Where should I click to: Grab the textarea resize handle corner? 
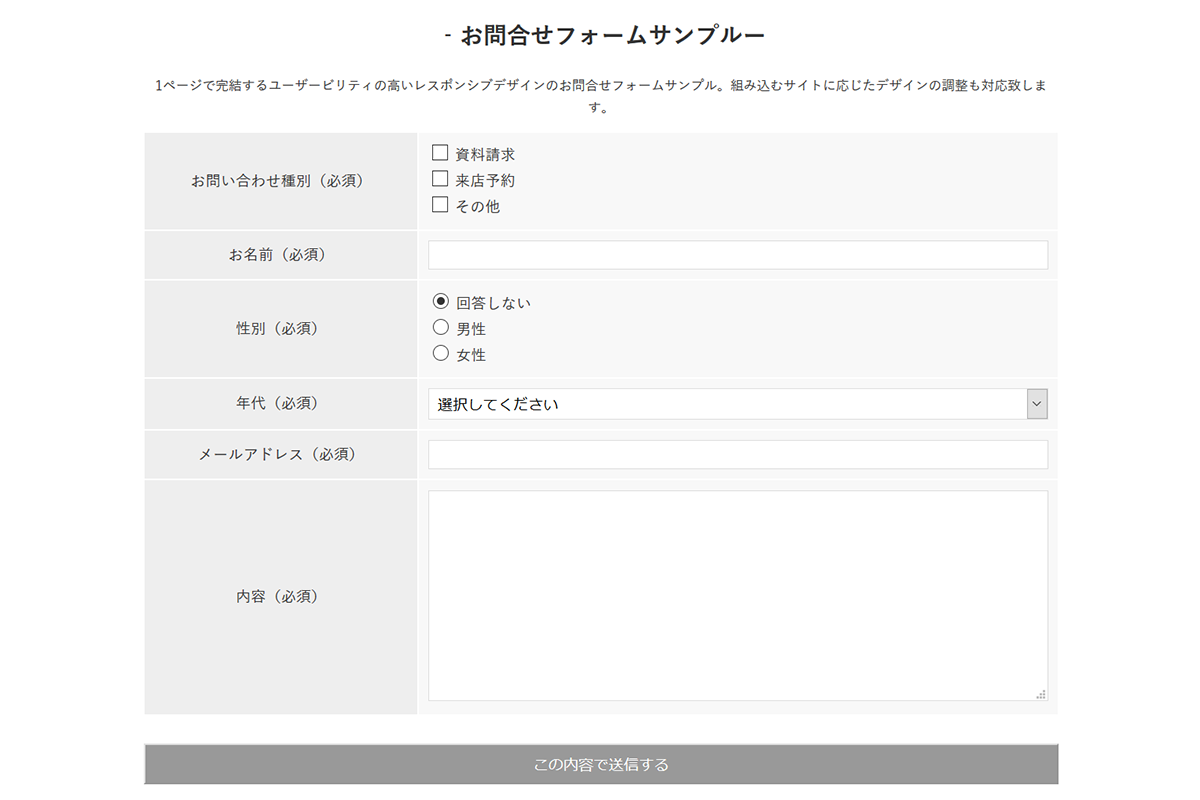coord(1041,694)
